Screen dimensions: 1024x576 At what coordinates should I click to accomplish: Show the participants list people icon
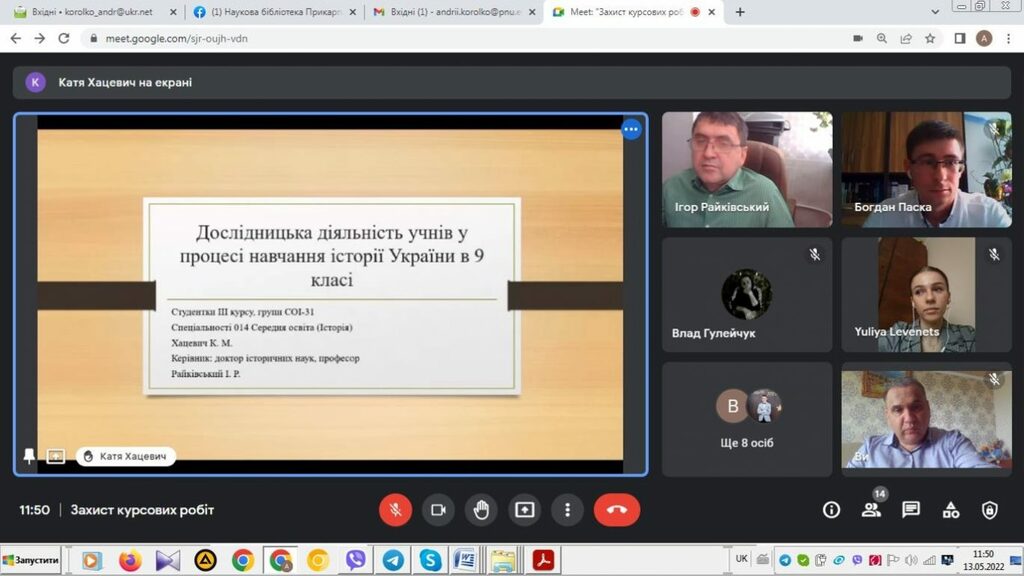[871, 510]
